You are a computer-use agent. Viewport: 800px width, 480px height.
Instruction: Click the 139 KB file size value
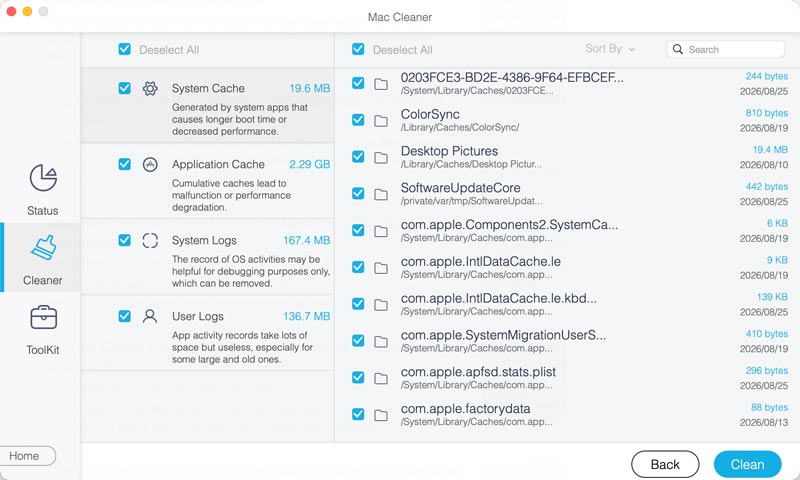[772, 297]
